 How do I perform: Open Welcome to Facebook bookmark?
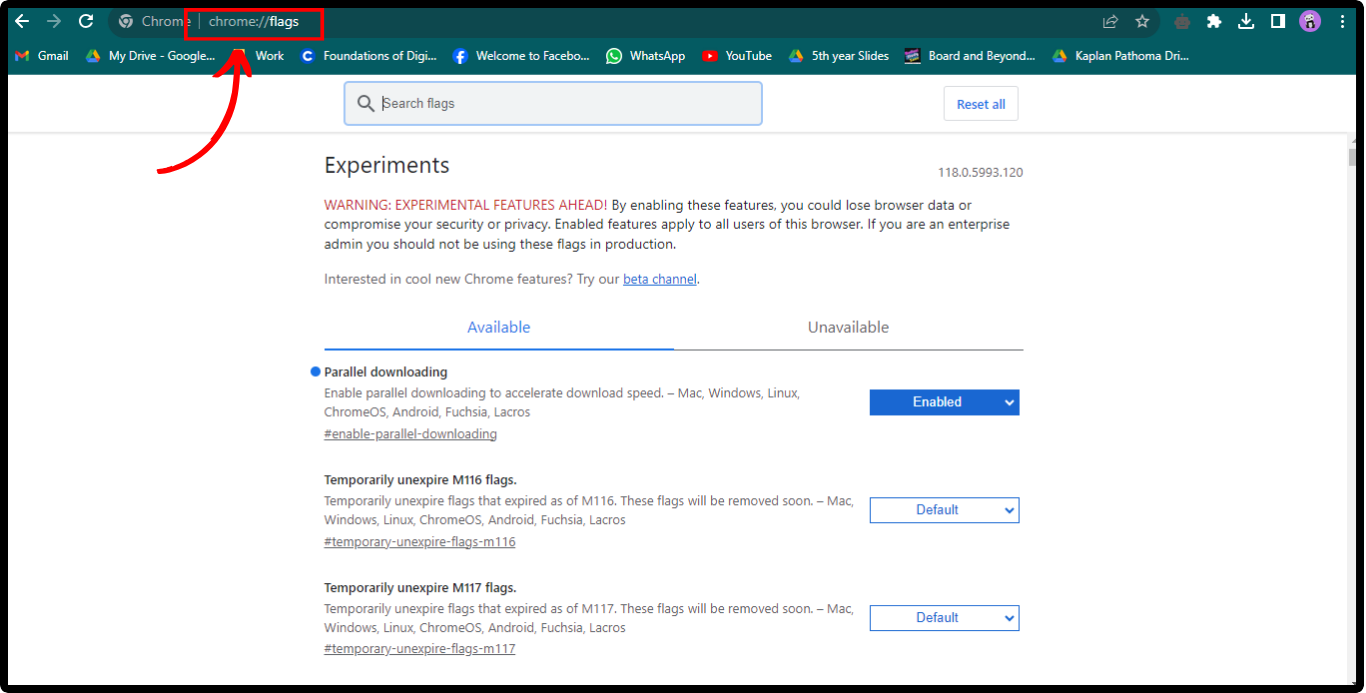point(521,56)
